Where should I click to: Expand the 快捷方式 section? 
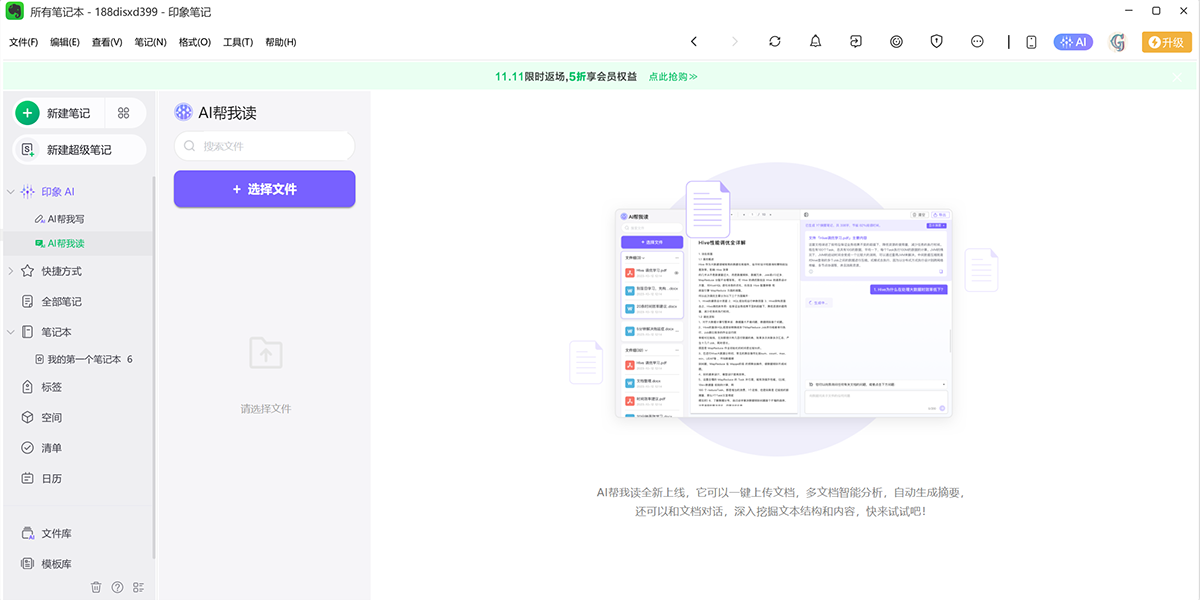[11, 271]
